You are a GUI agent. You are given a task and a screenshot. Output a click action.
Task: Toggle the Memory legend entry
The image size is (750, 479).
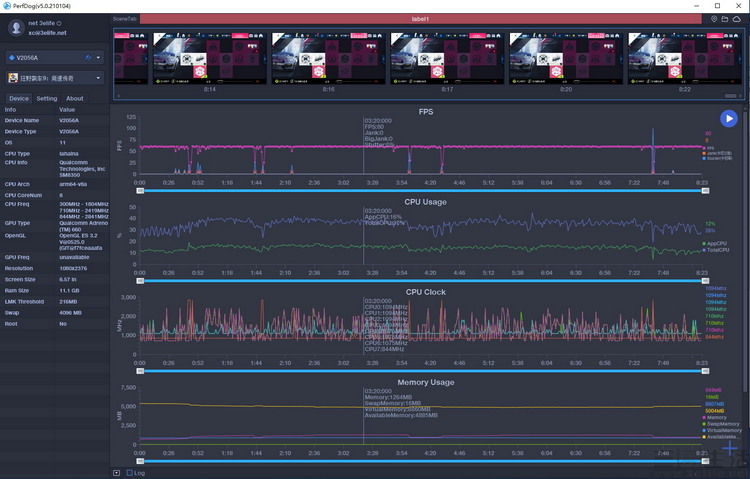714,417
